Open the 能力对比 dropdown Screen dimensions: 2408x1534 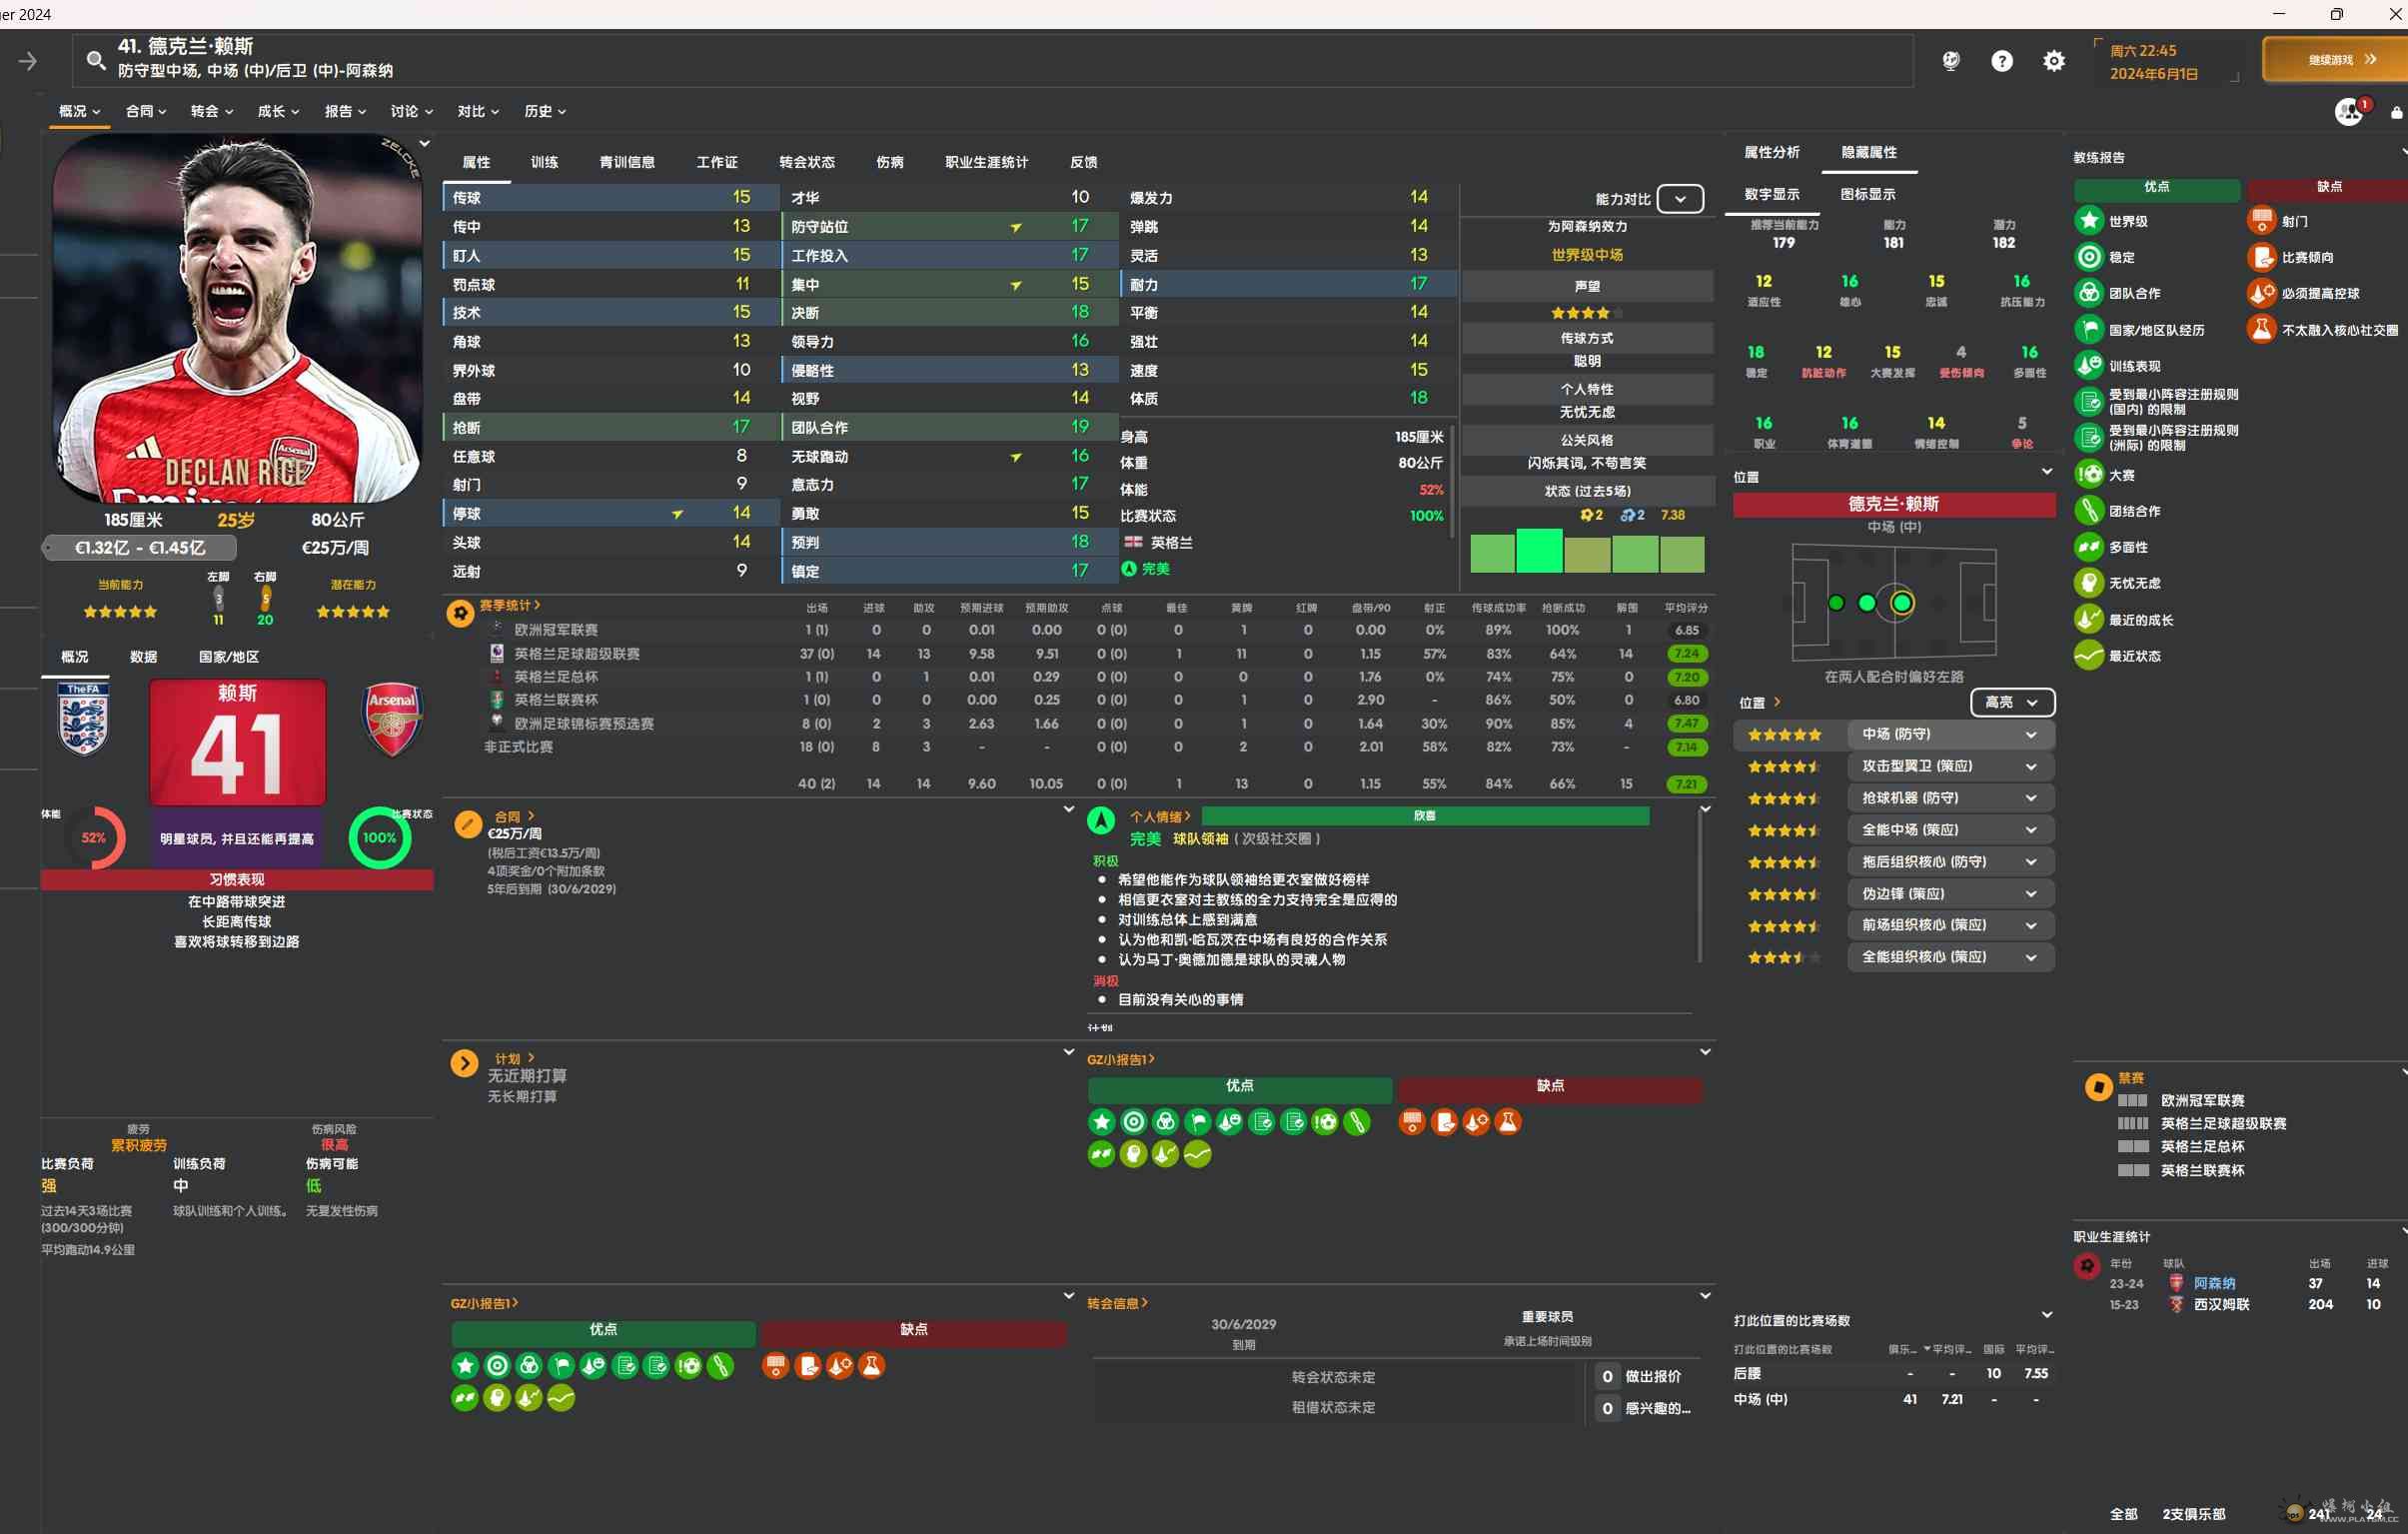(1680, 199)
